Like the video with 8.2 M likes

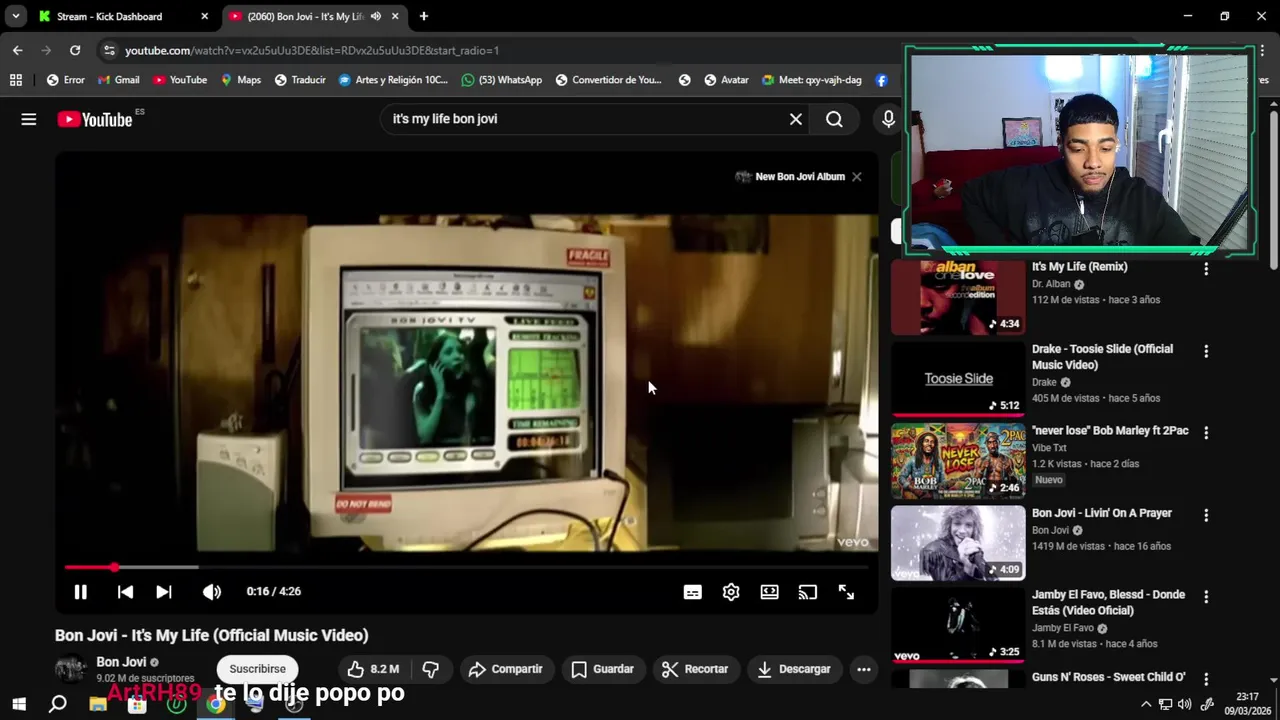[373, 669]
